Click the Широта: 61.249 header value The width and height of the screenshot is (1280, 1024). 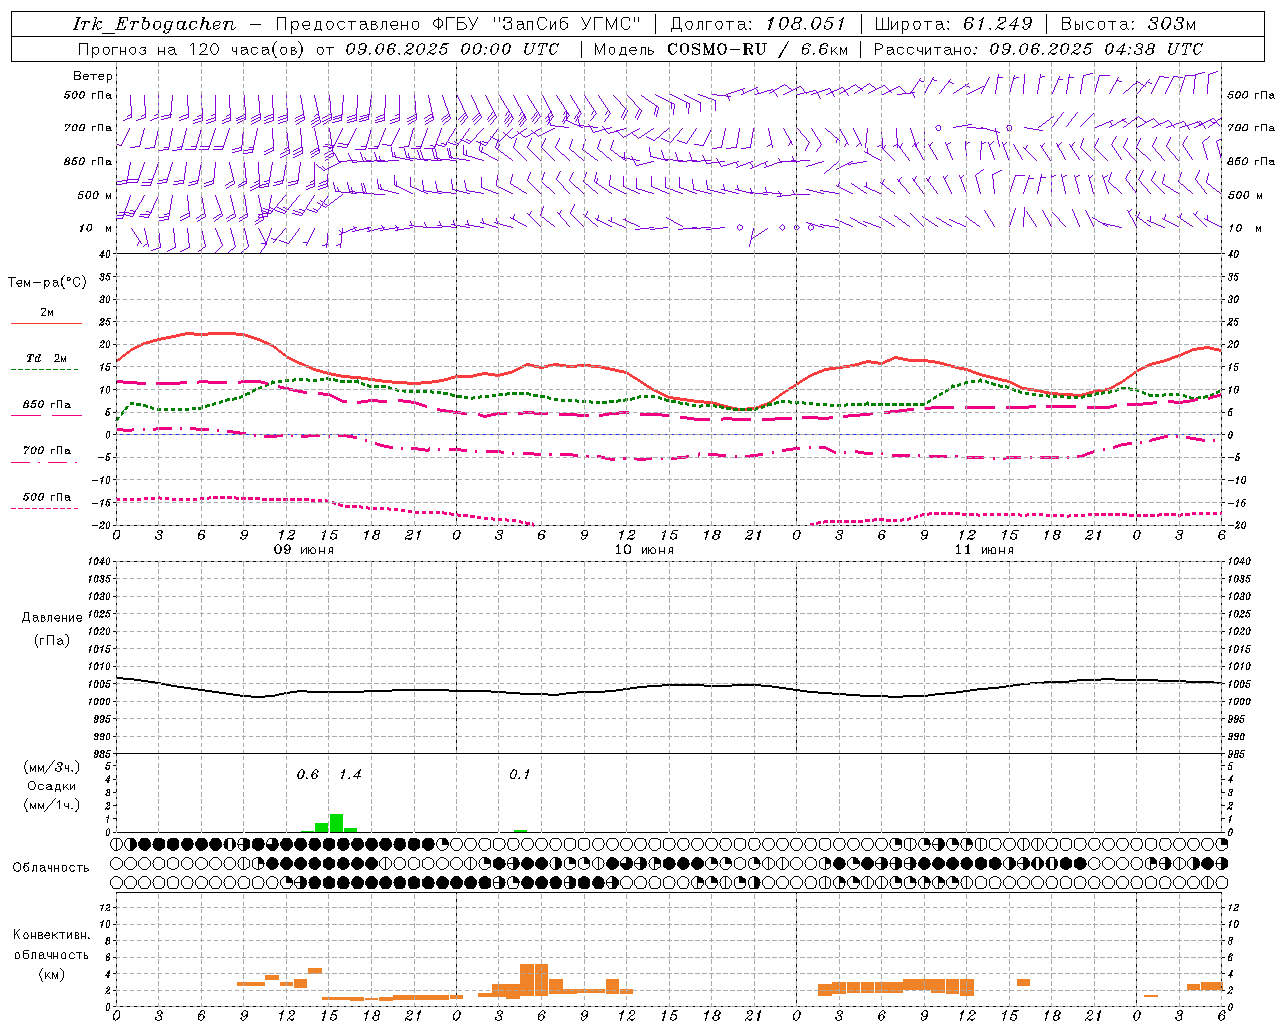953,24
